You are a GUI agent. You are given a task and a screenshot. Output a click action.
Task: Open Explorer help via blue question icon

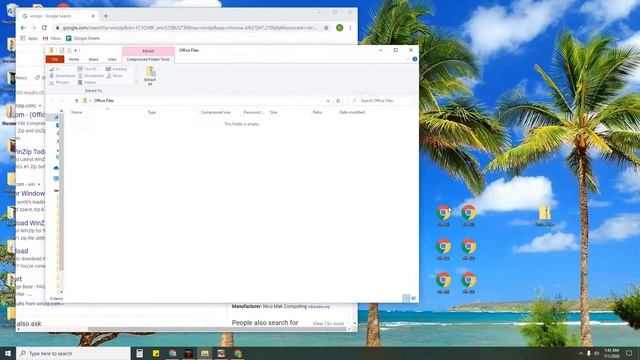(415, 59)
